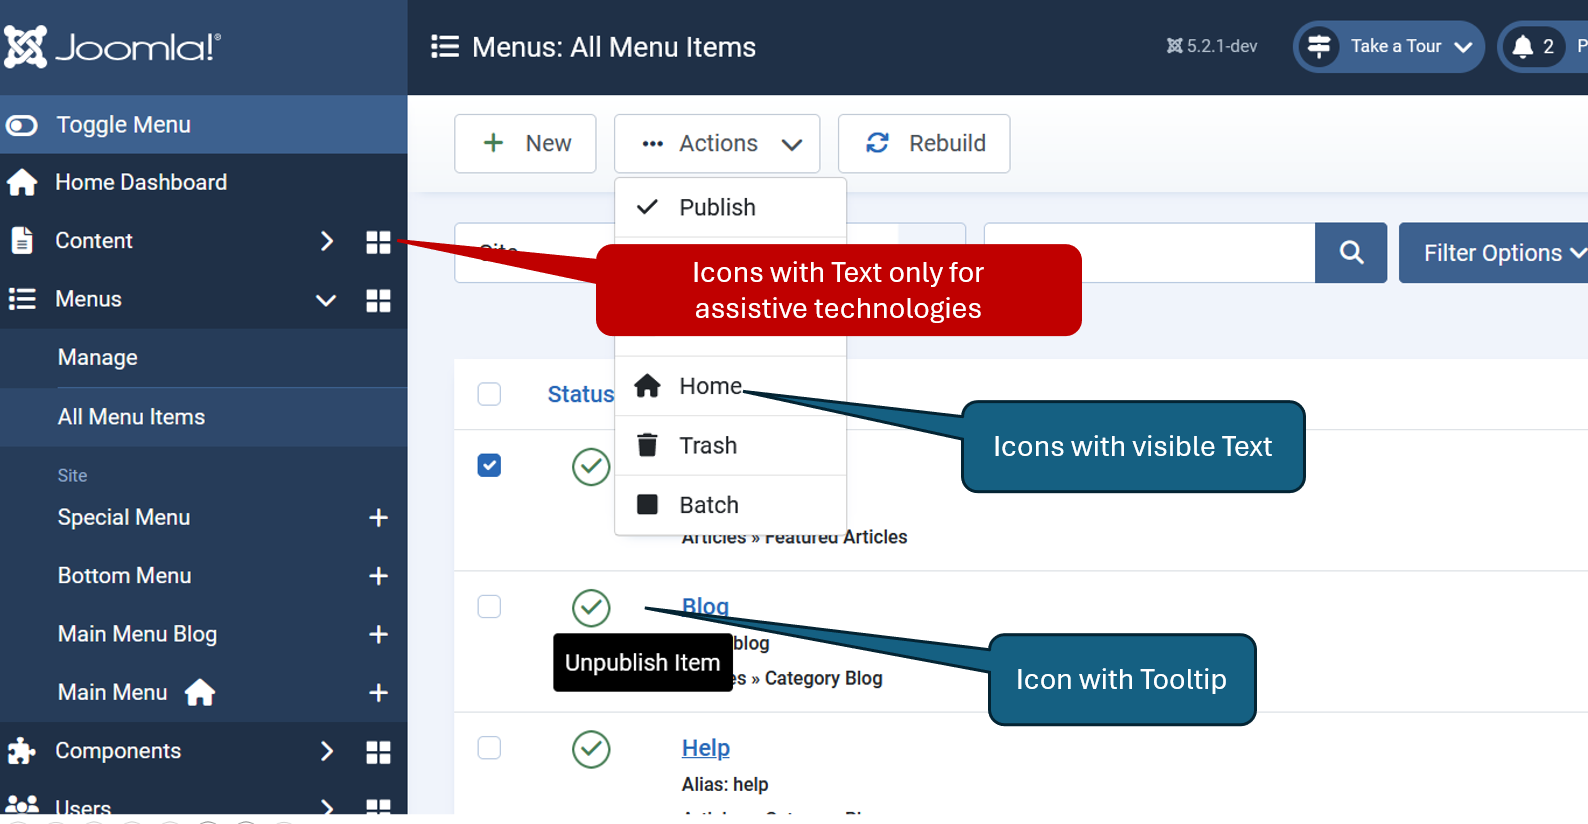This screenshot has height=824, width=1588.
Task: Open Special Menu items
Action: point(124,517)
